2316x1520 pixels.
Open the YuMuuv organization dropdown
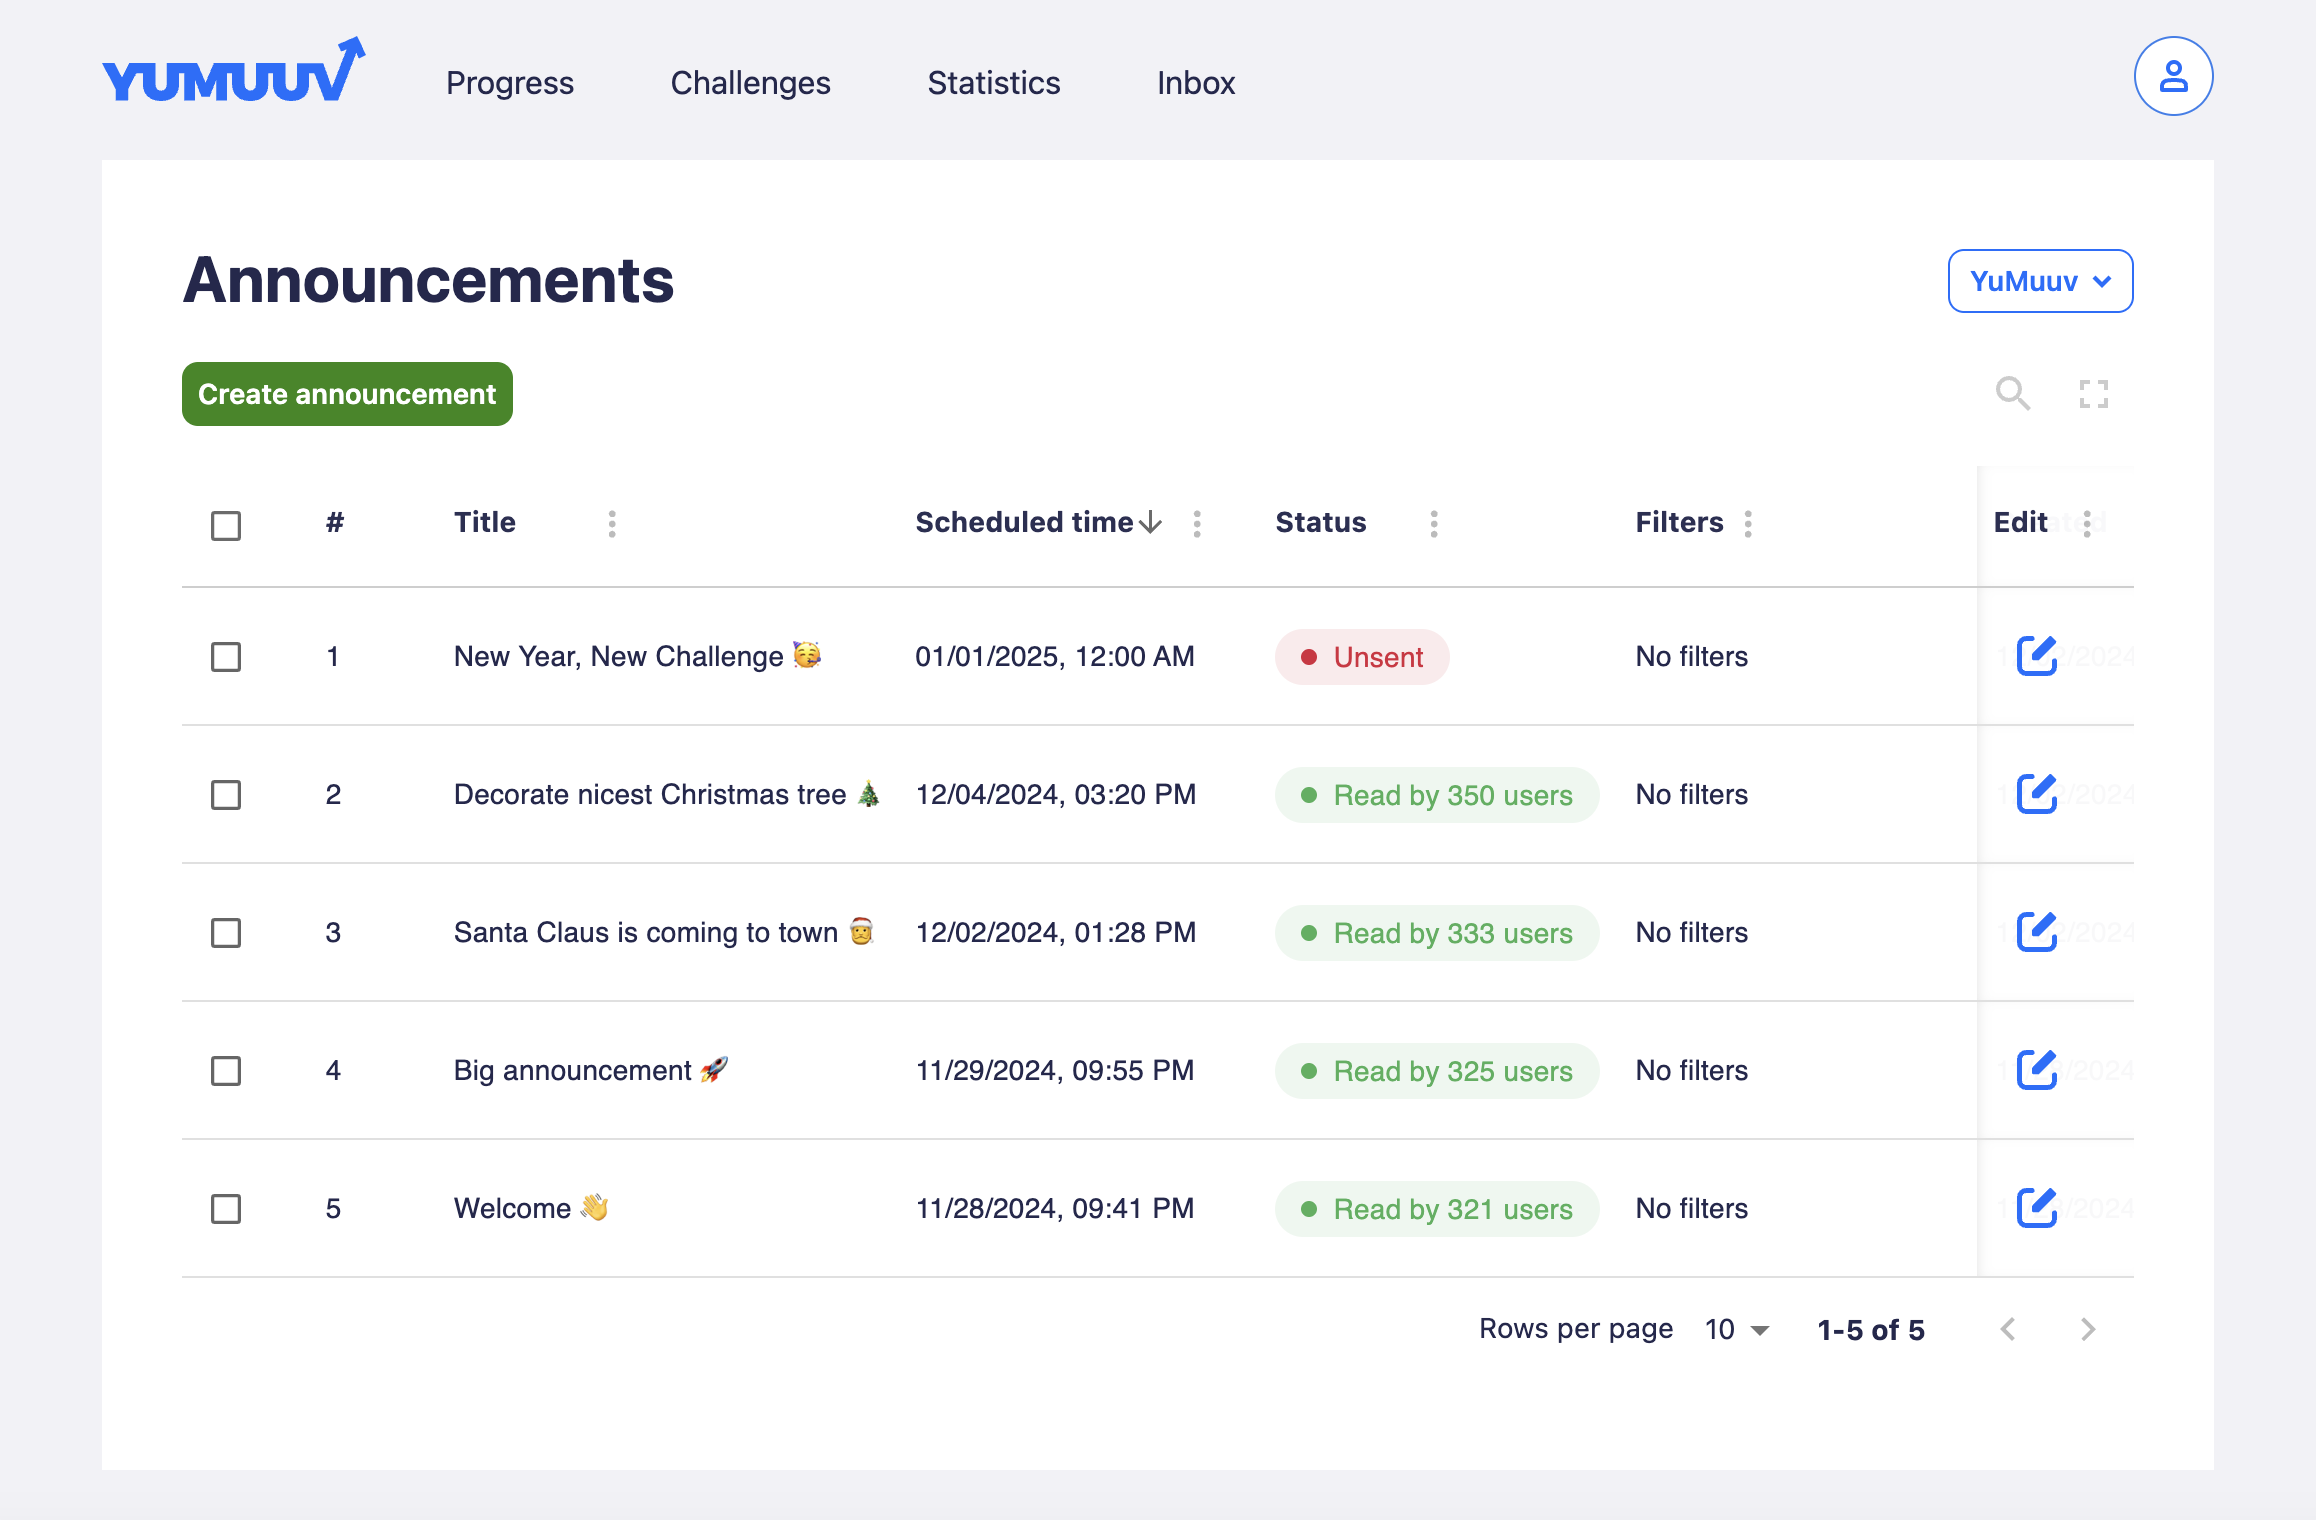(2040, 281)
